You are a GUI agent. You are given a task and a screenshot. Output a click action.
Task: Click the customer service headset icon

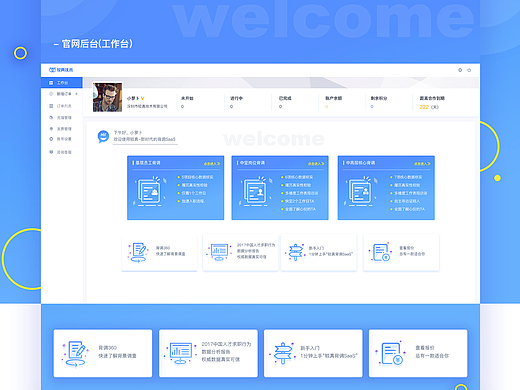coord(51,152)
